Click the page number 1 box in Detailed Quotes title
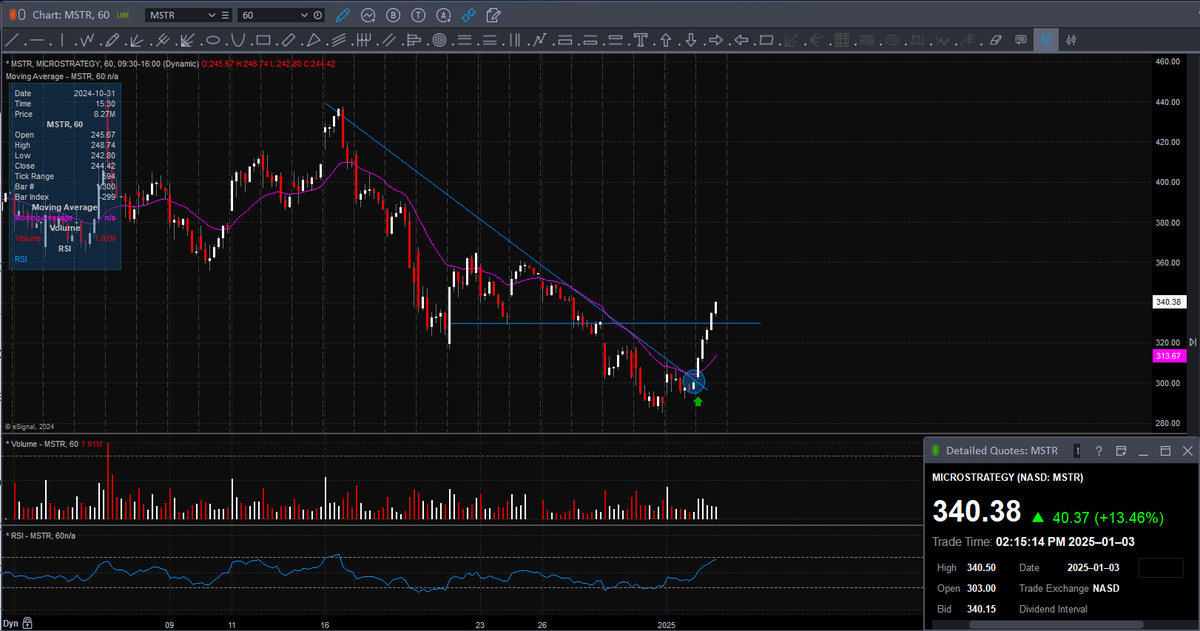Screen dimensions: 1200x631 (x=1077, y=451)
